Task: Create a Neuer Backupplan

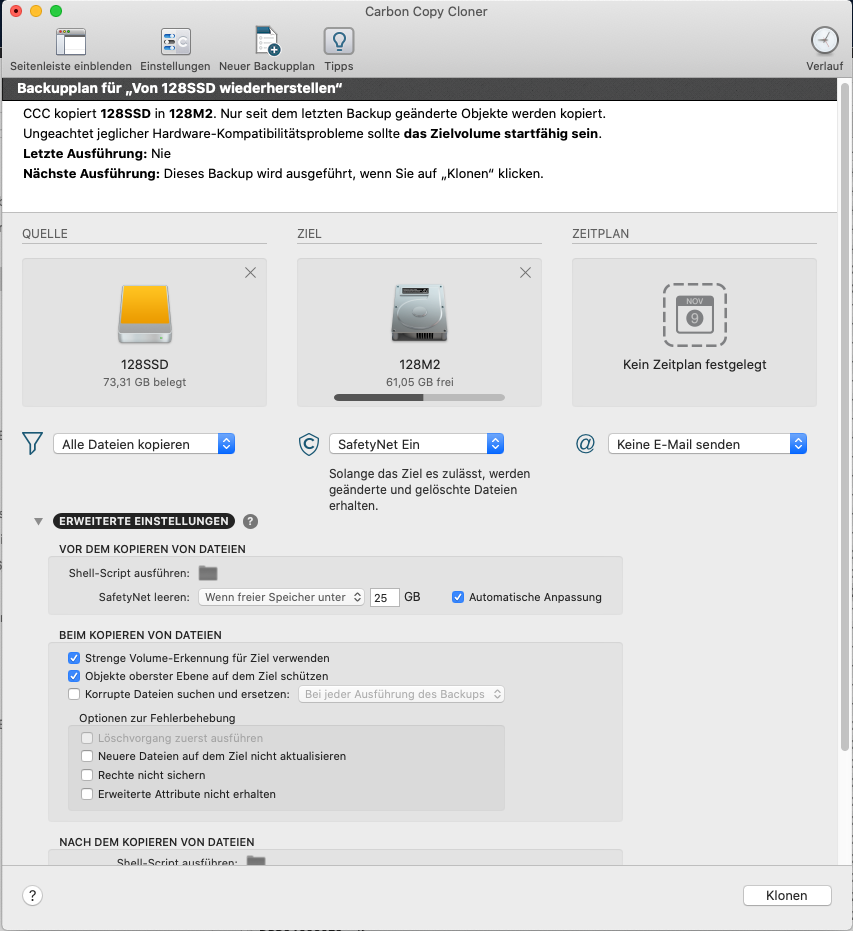Action: coord(267,42)
